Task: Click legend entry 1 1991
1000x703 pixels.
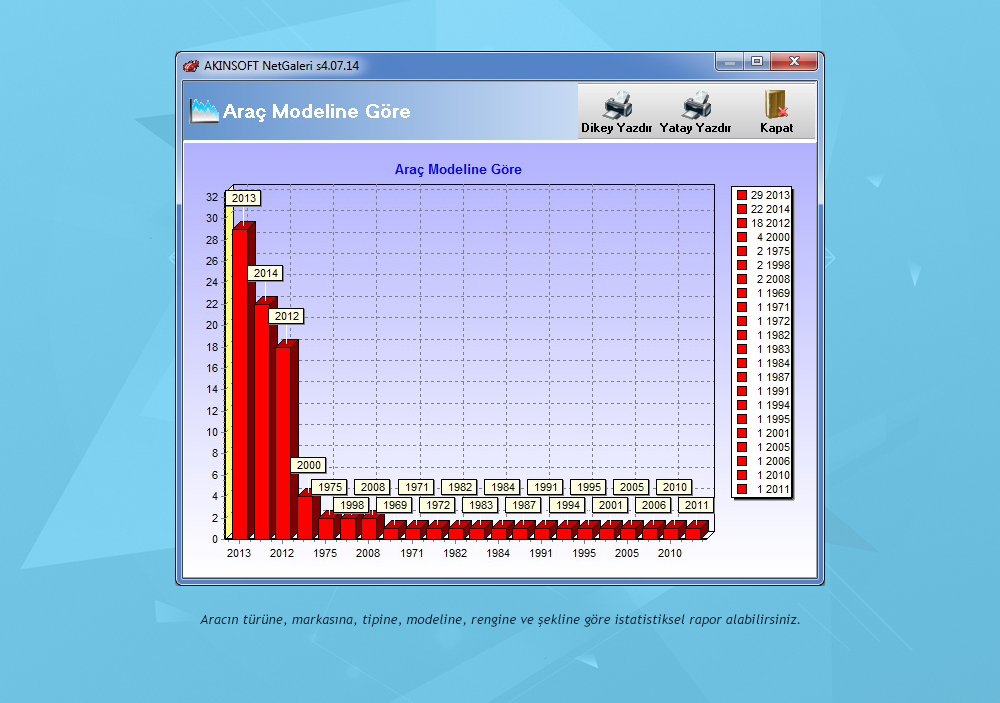Action: point(763,391)
